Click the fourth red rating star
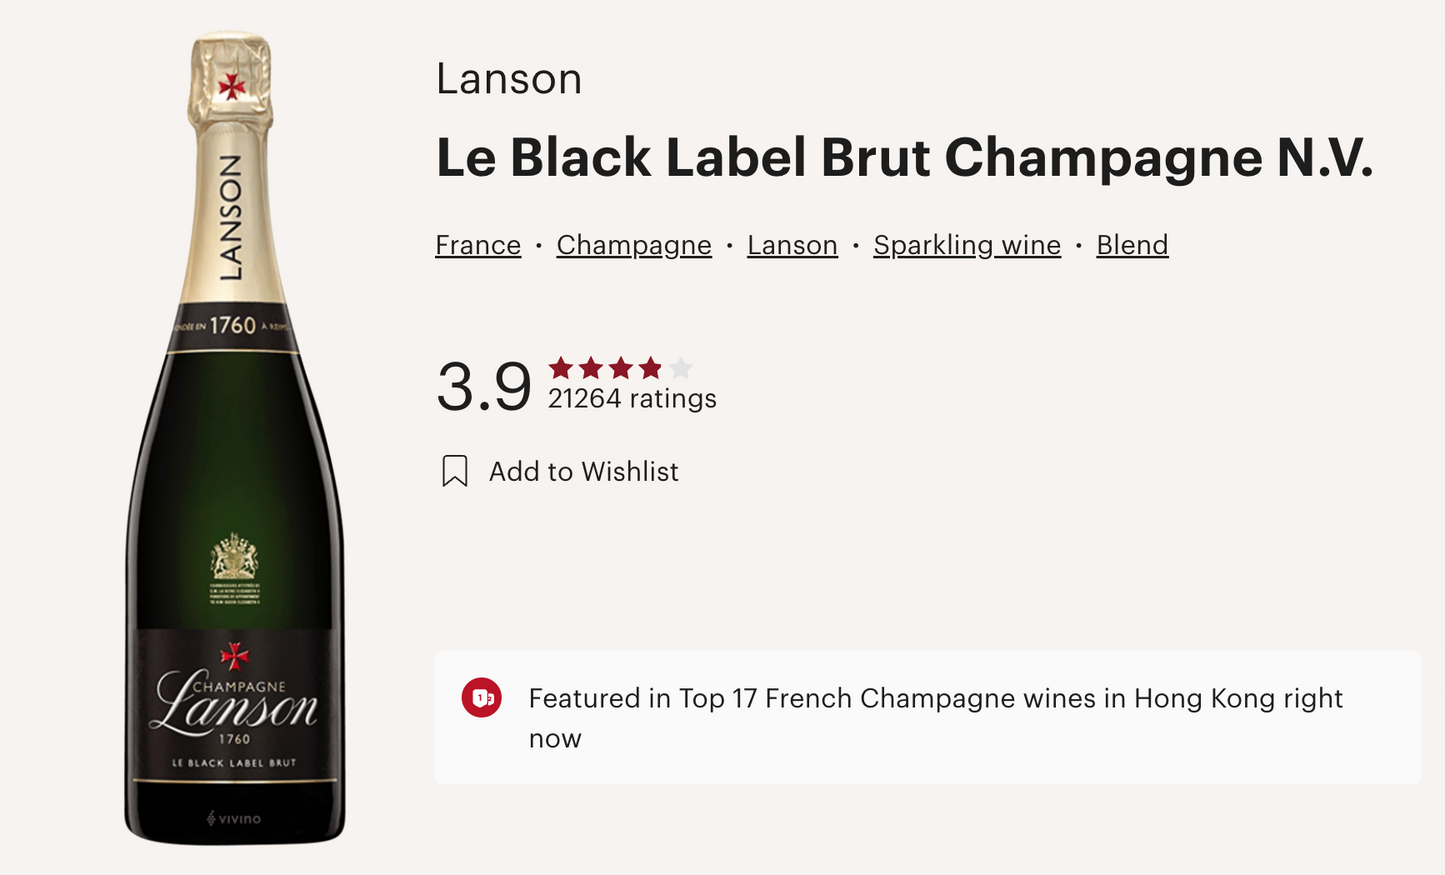Viewport: 1445px width, 875px height. tap(651, 368)
